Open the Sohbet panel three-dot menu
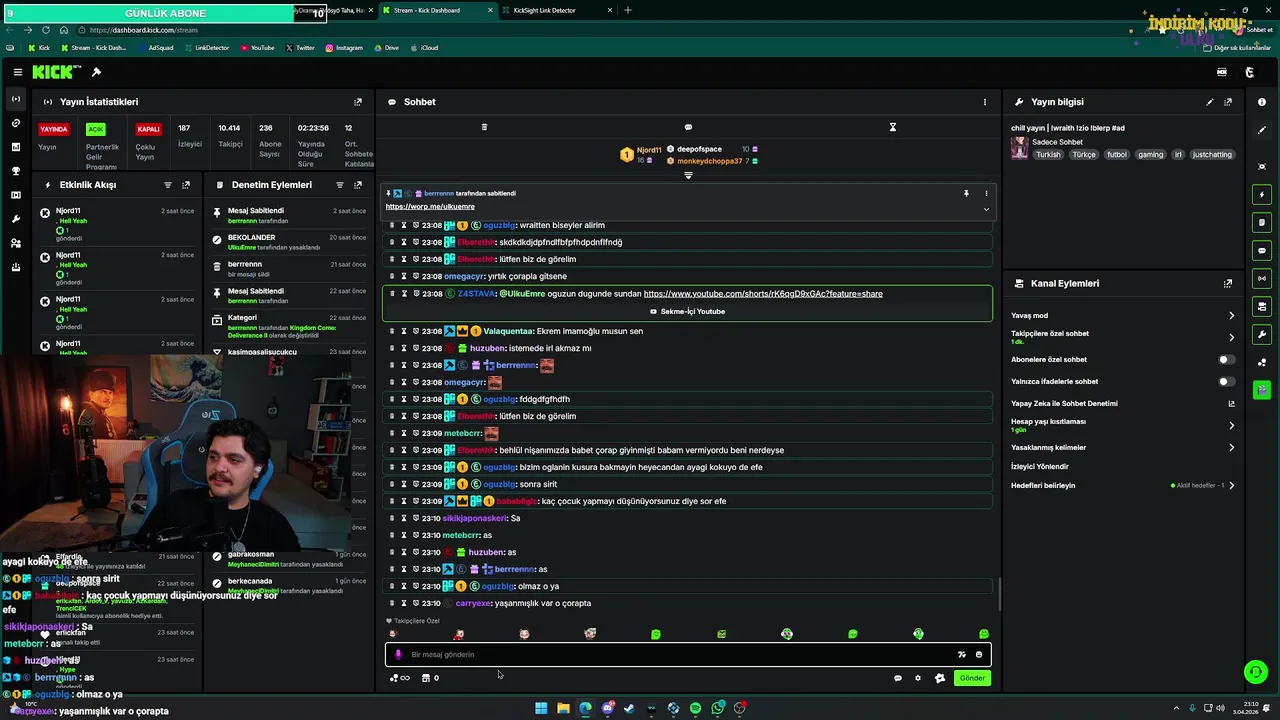 coord(984,102)
